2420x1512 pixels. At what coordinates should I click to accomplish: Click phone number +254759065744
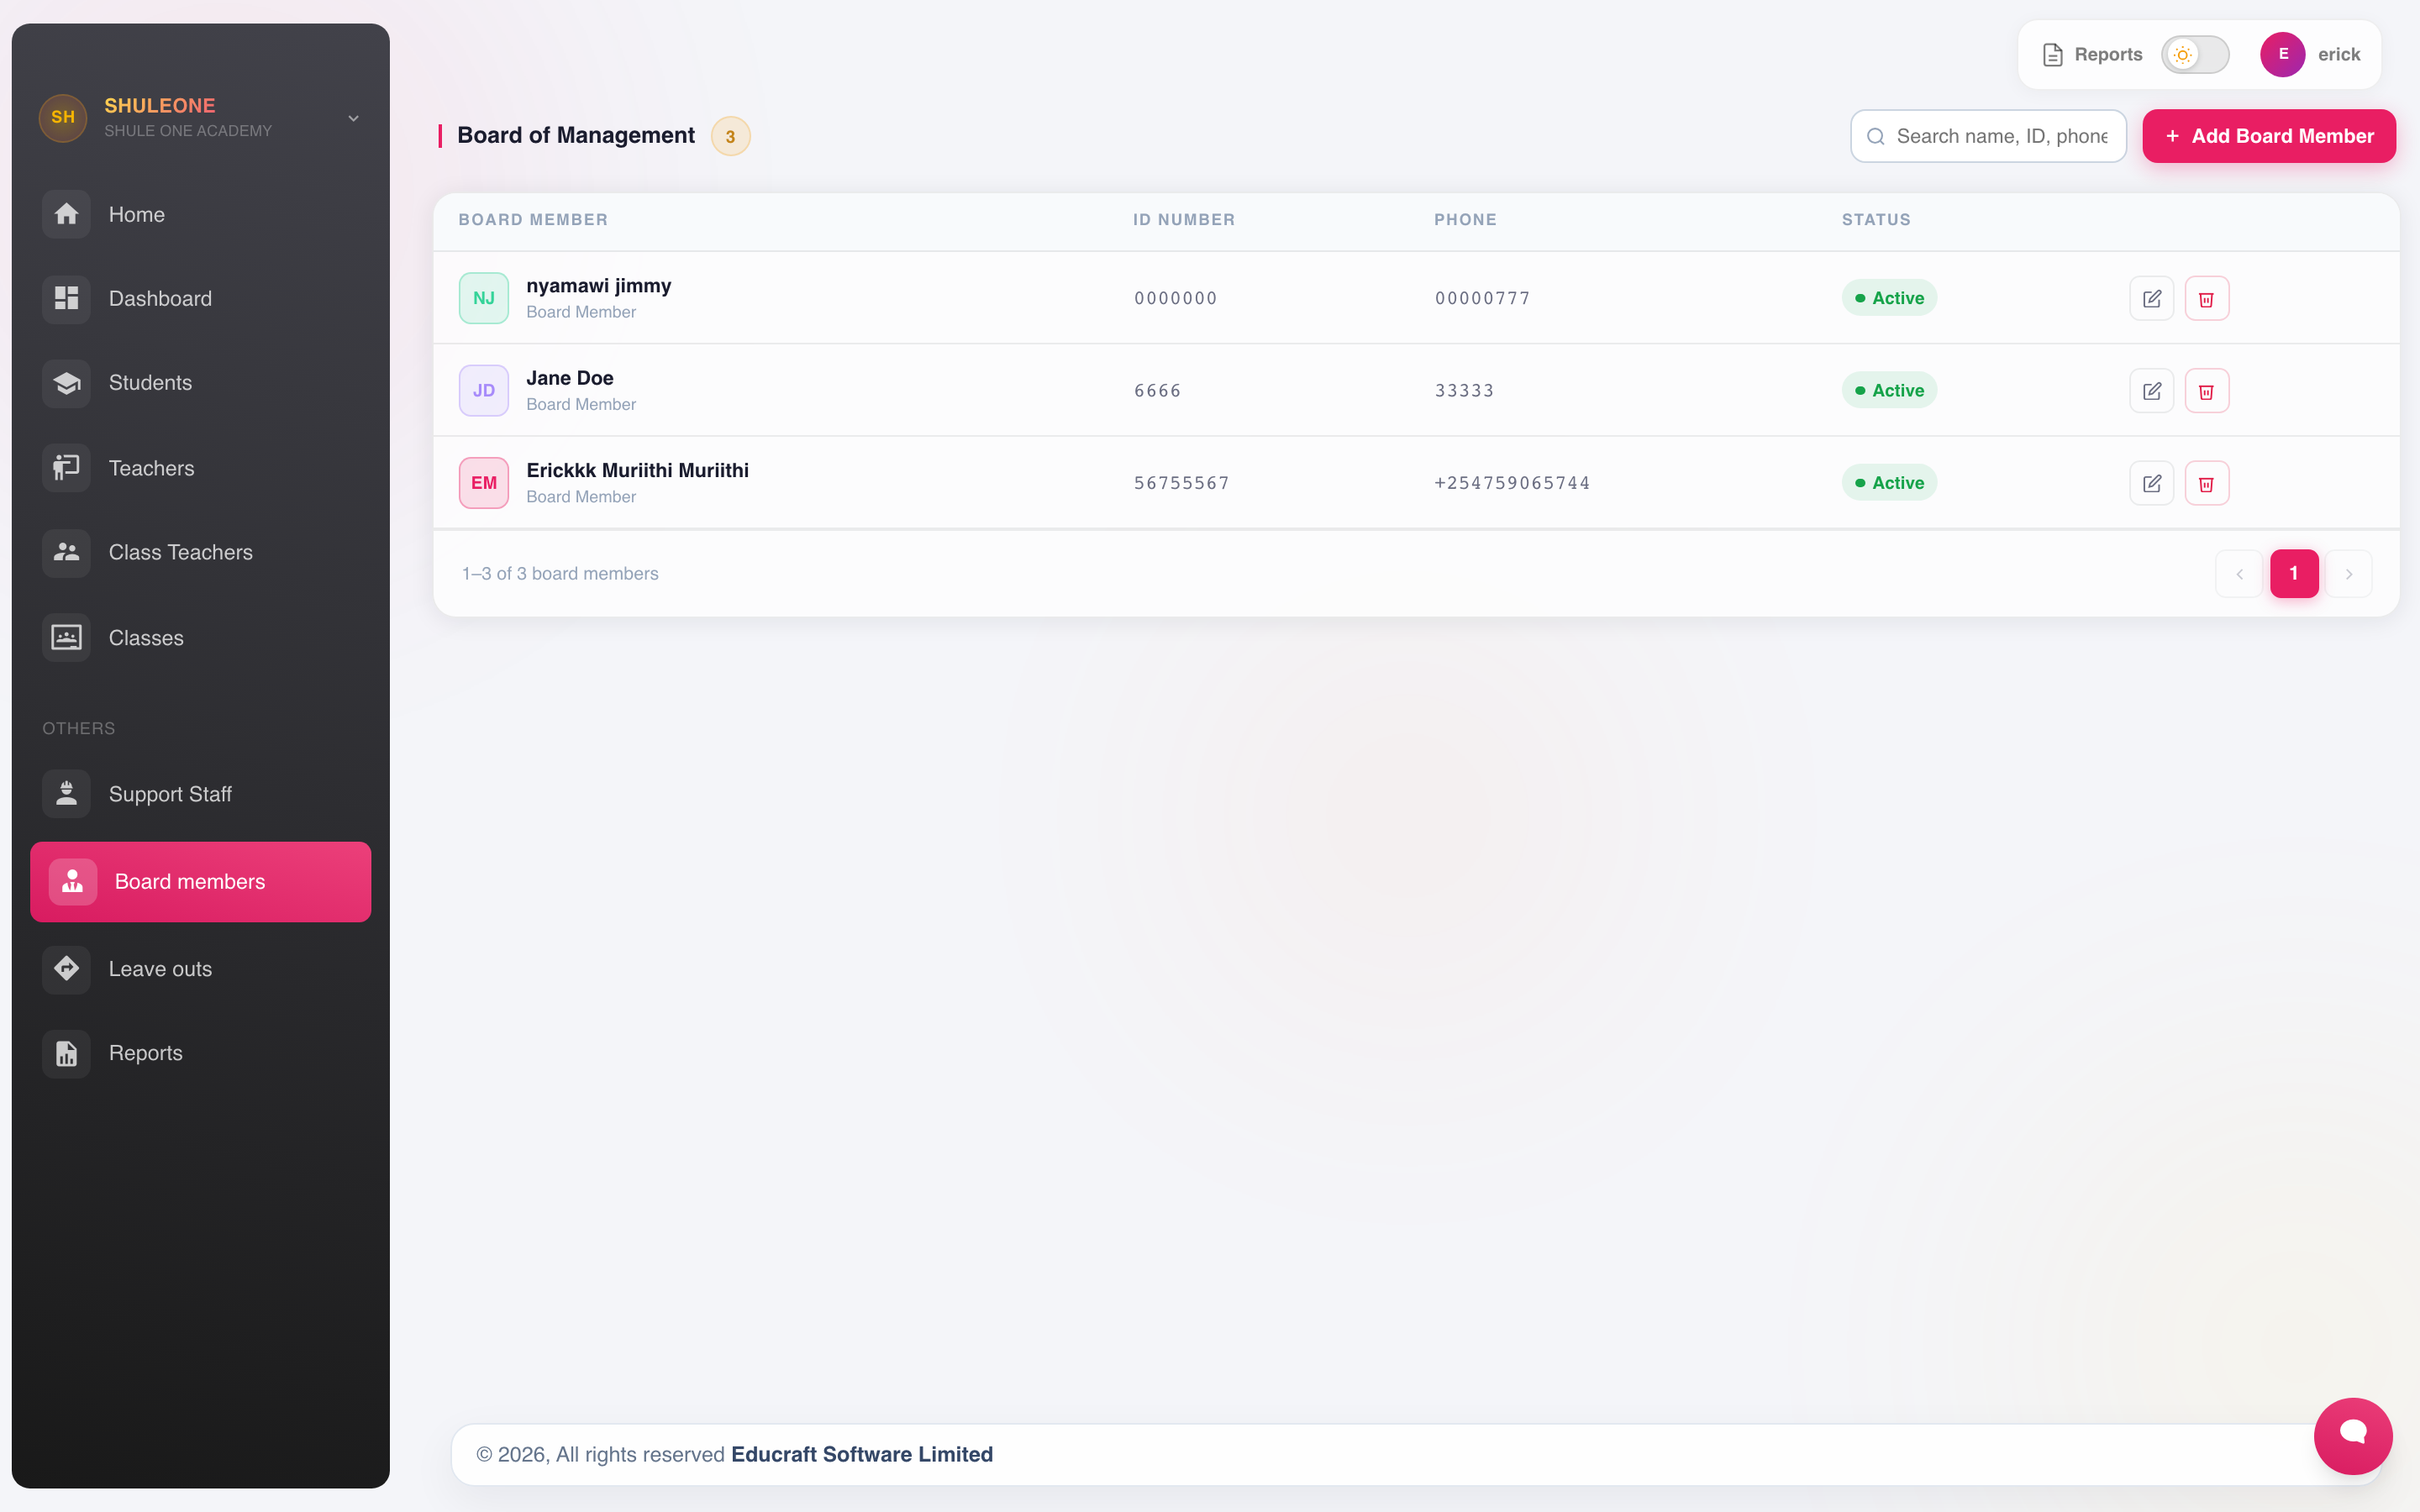1512,483
